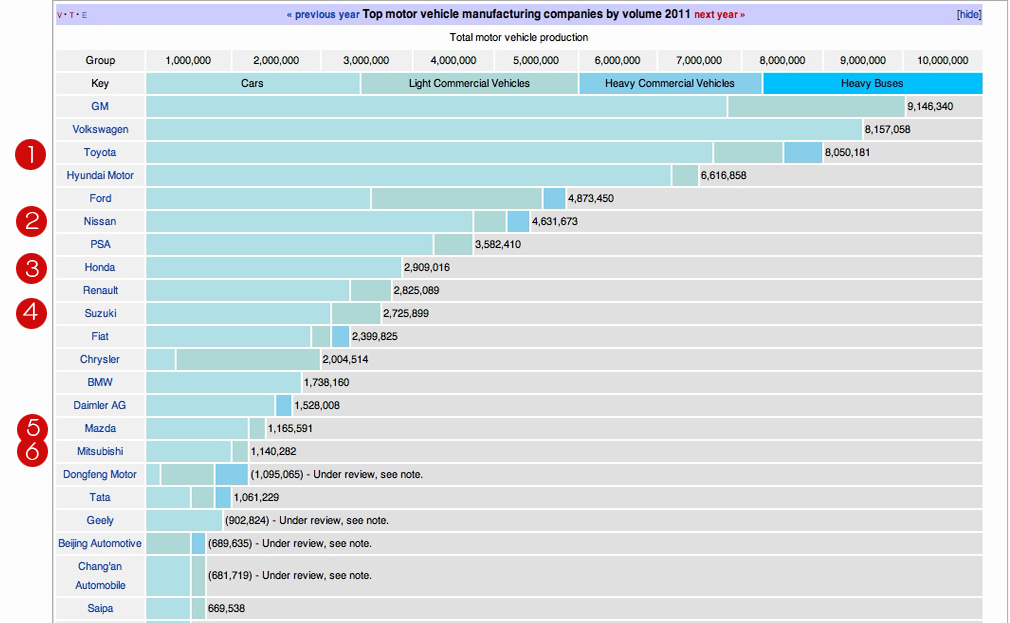Open the Chrysler link
Viewport: 1010px width, 623px height.
pyautogui.click(x=100, y=359)
